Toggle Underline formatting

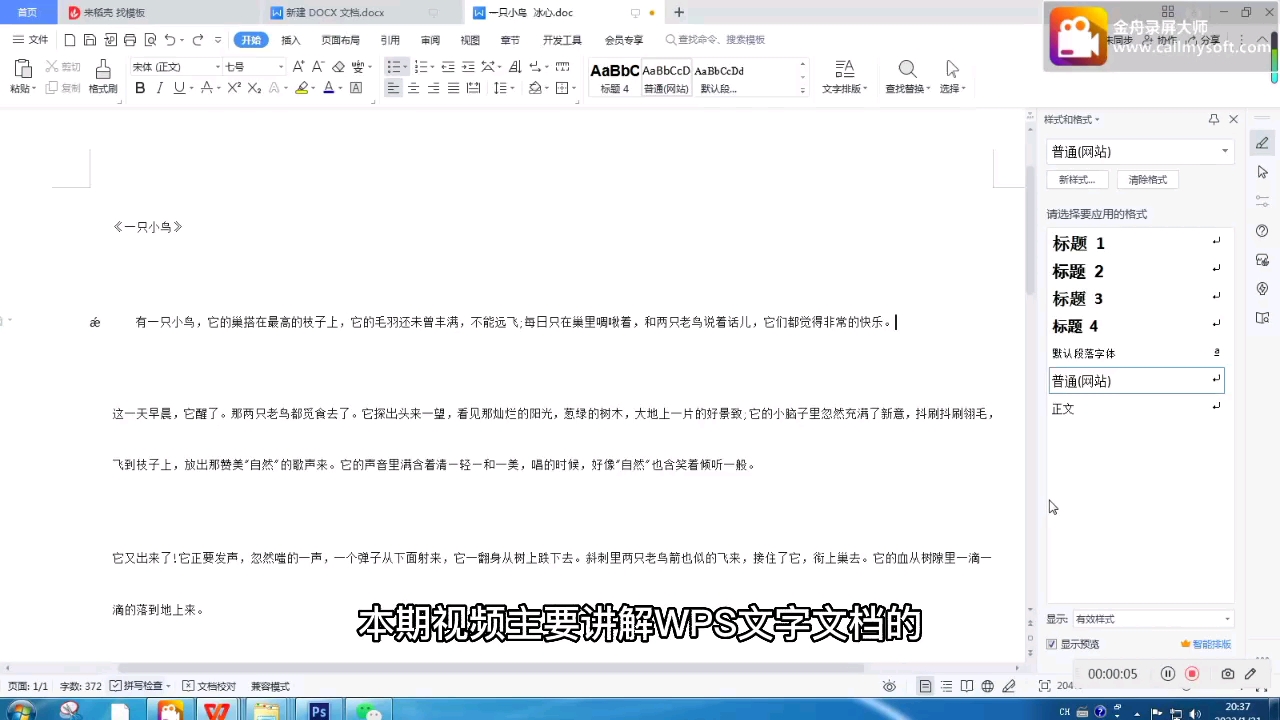(179, 88)
